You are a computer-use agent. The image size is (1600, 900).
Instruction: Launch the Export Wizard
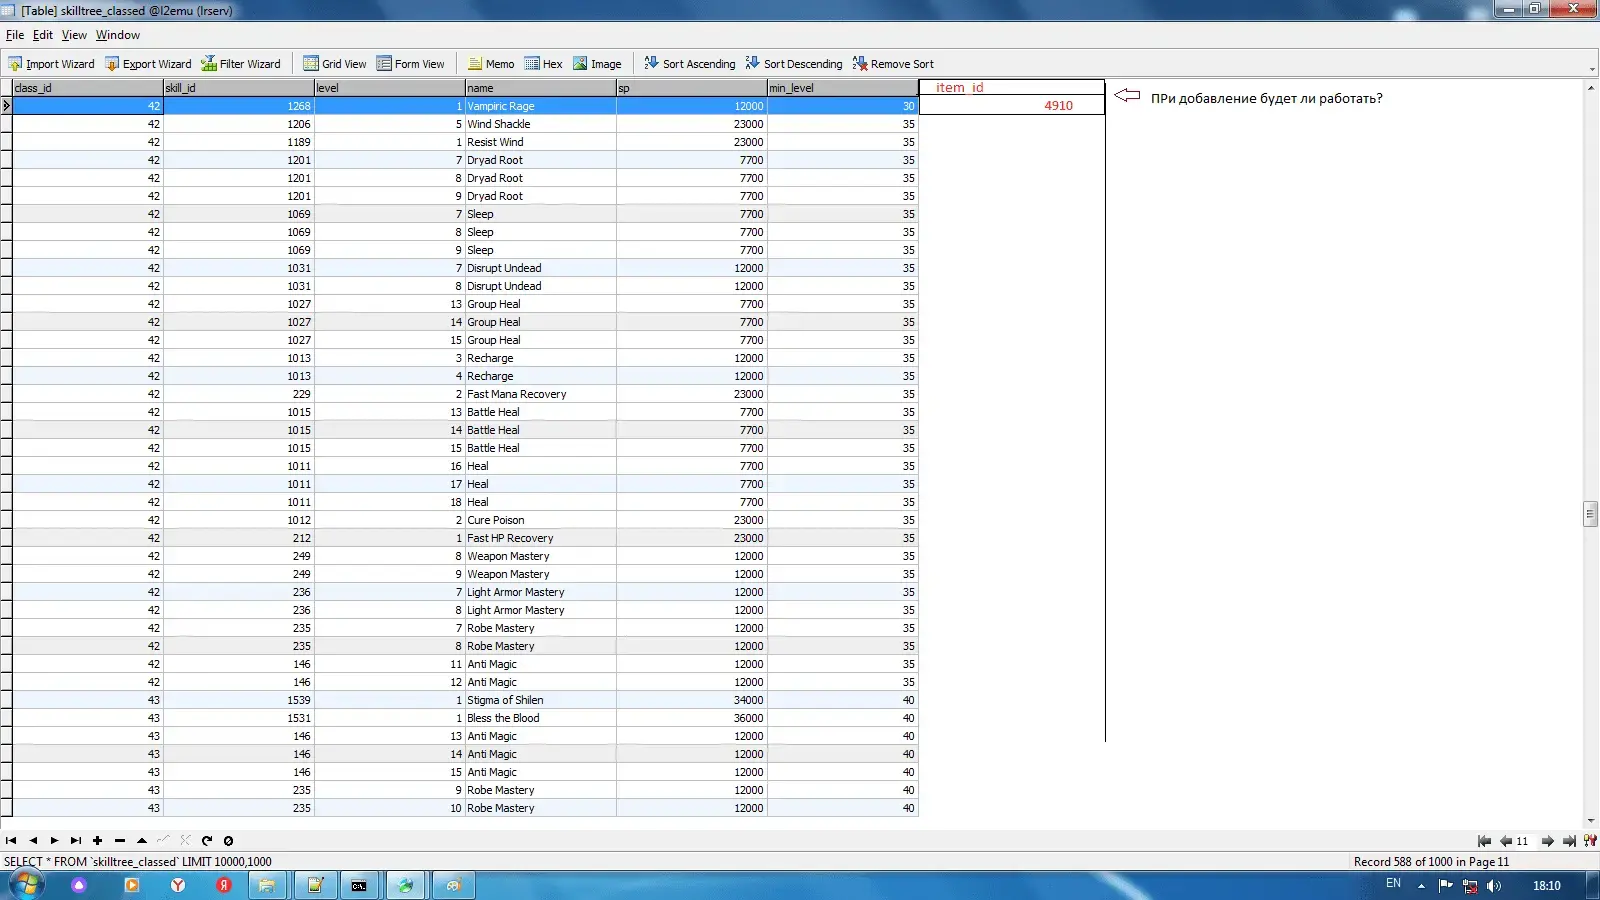[x=148, y=64]
